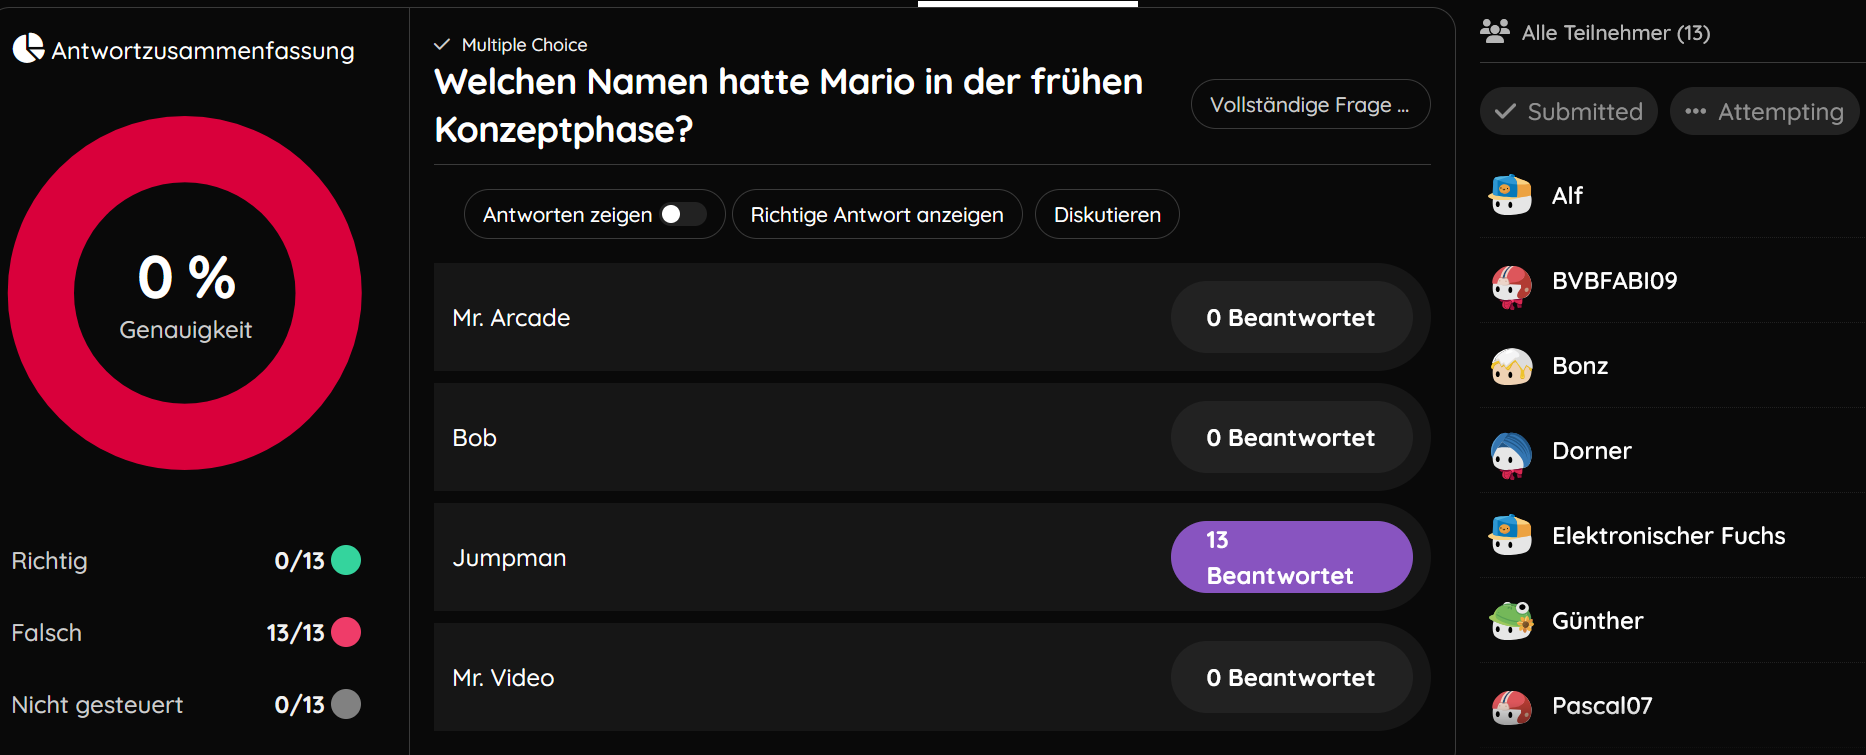Viewport: 1866px width, 755px height.
Task: Switch to the Attempting filter tab
Action: (x=1764, y=111)
